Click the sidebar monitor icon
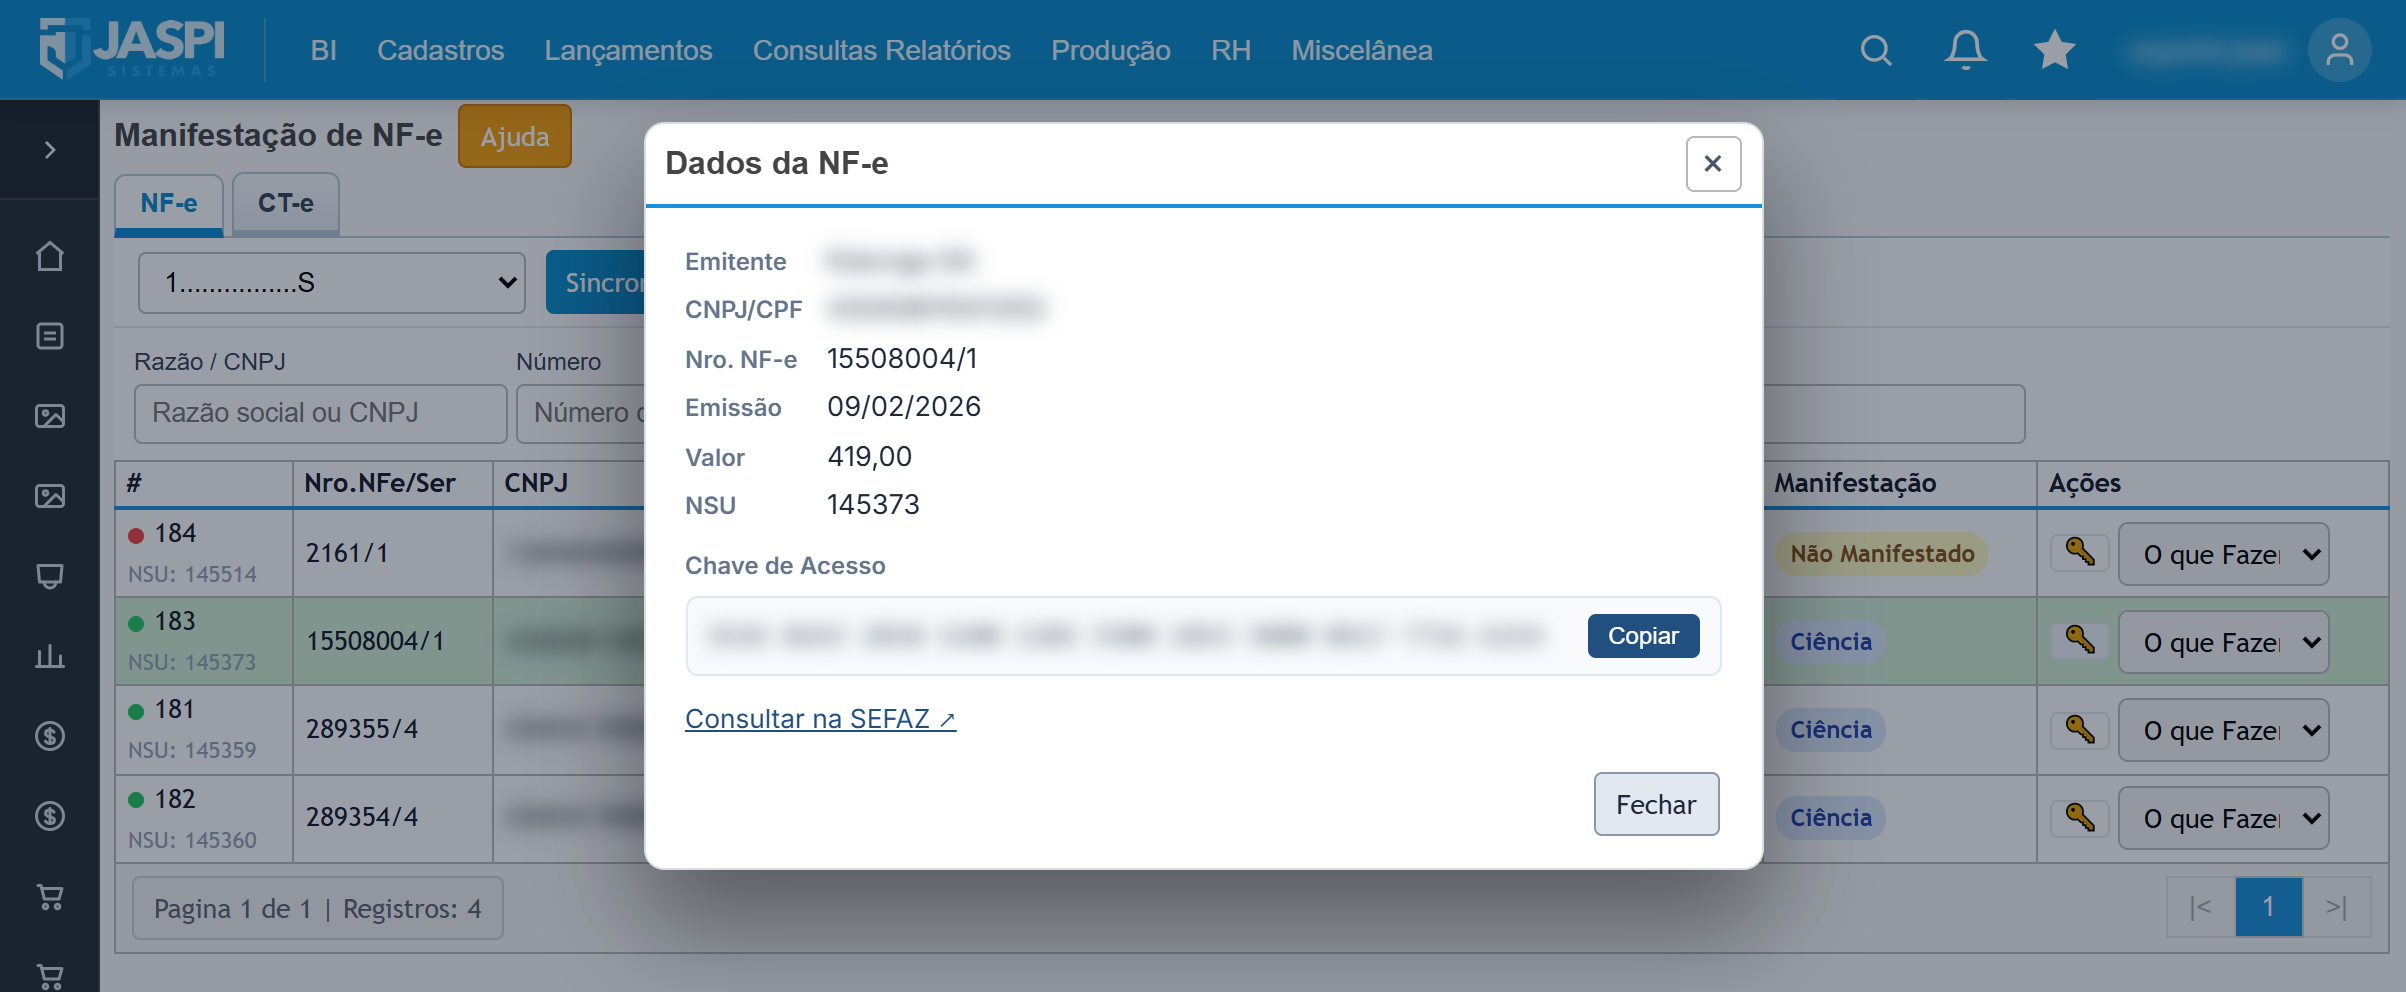This screenshot has width=2406, height=992. [50, 576]
